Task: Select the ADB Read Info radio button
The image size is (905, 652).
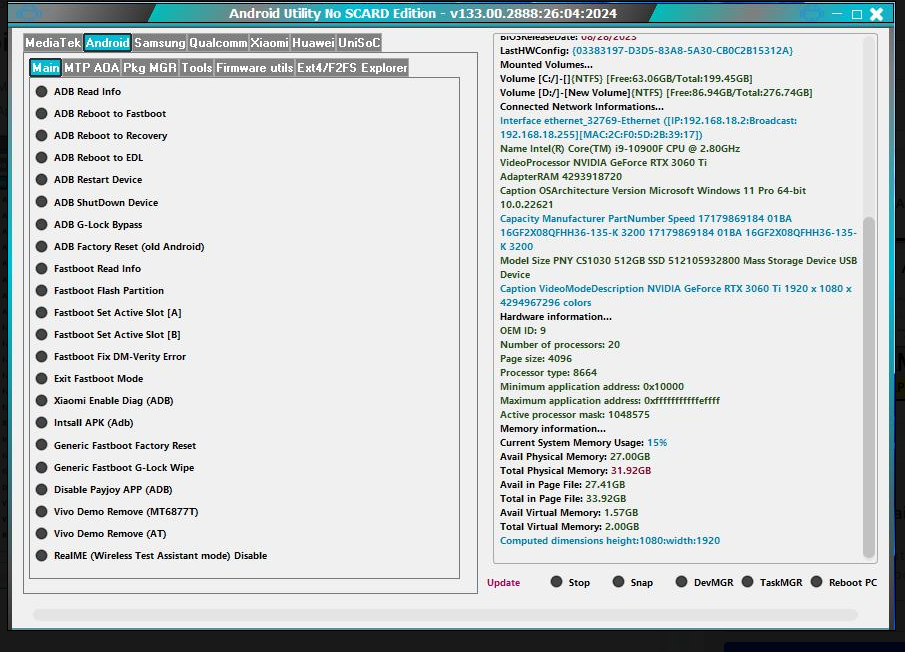Action: (x=42, y=92)
